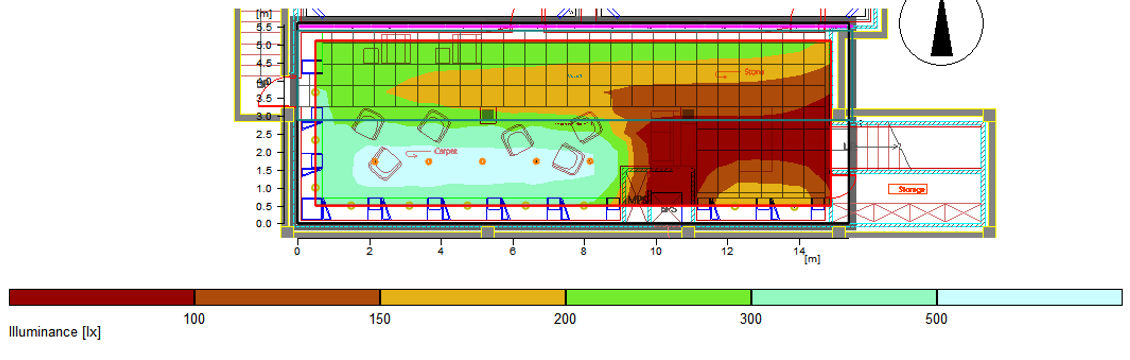Image resolution: width=1130 pixels, height=360 pixels.
Task: Select the chair nearest the Carpet label
Action: [386, 164]
